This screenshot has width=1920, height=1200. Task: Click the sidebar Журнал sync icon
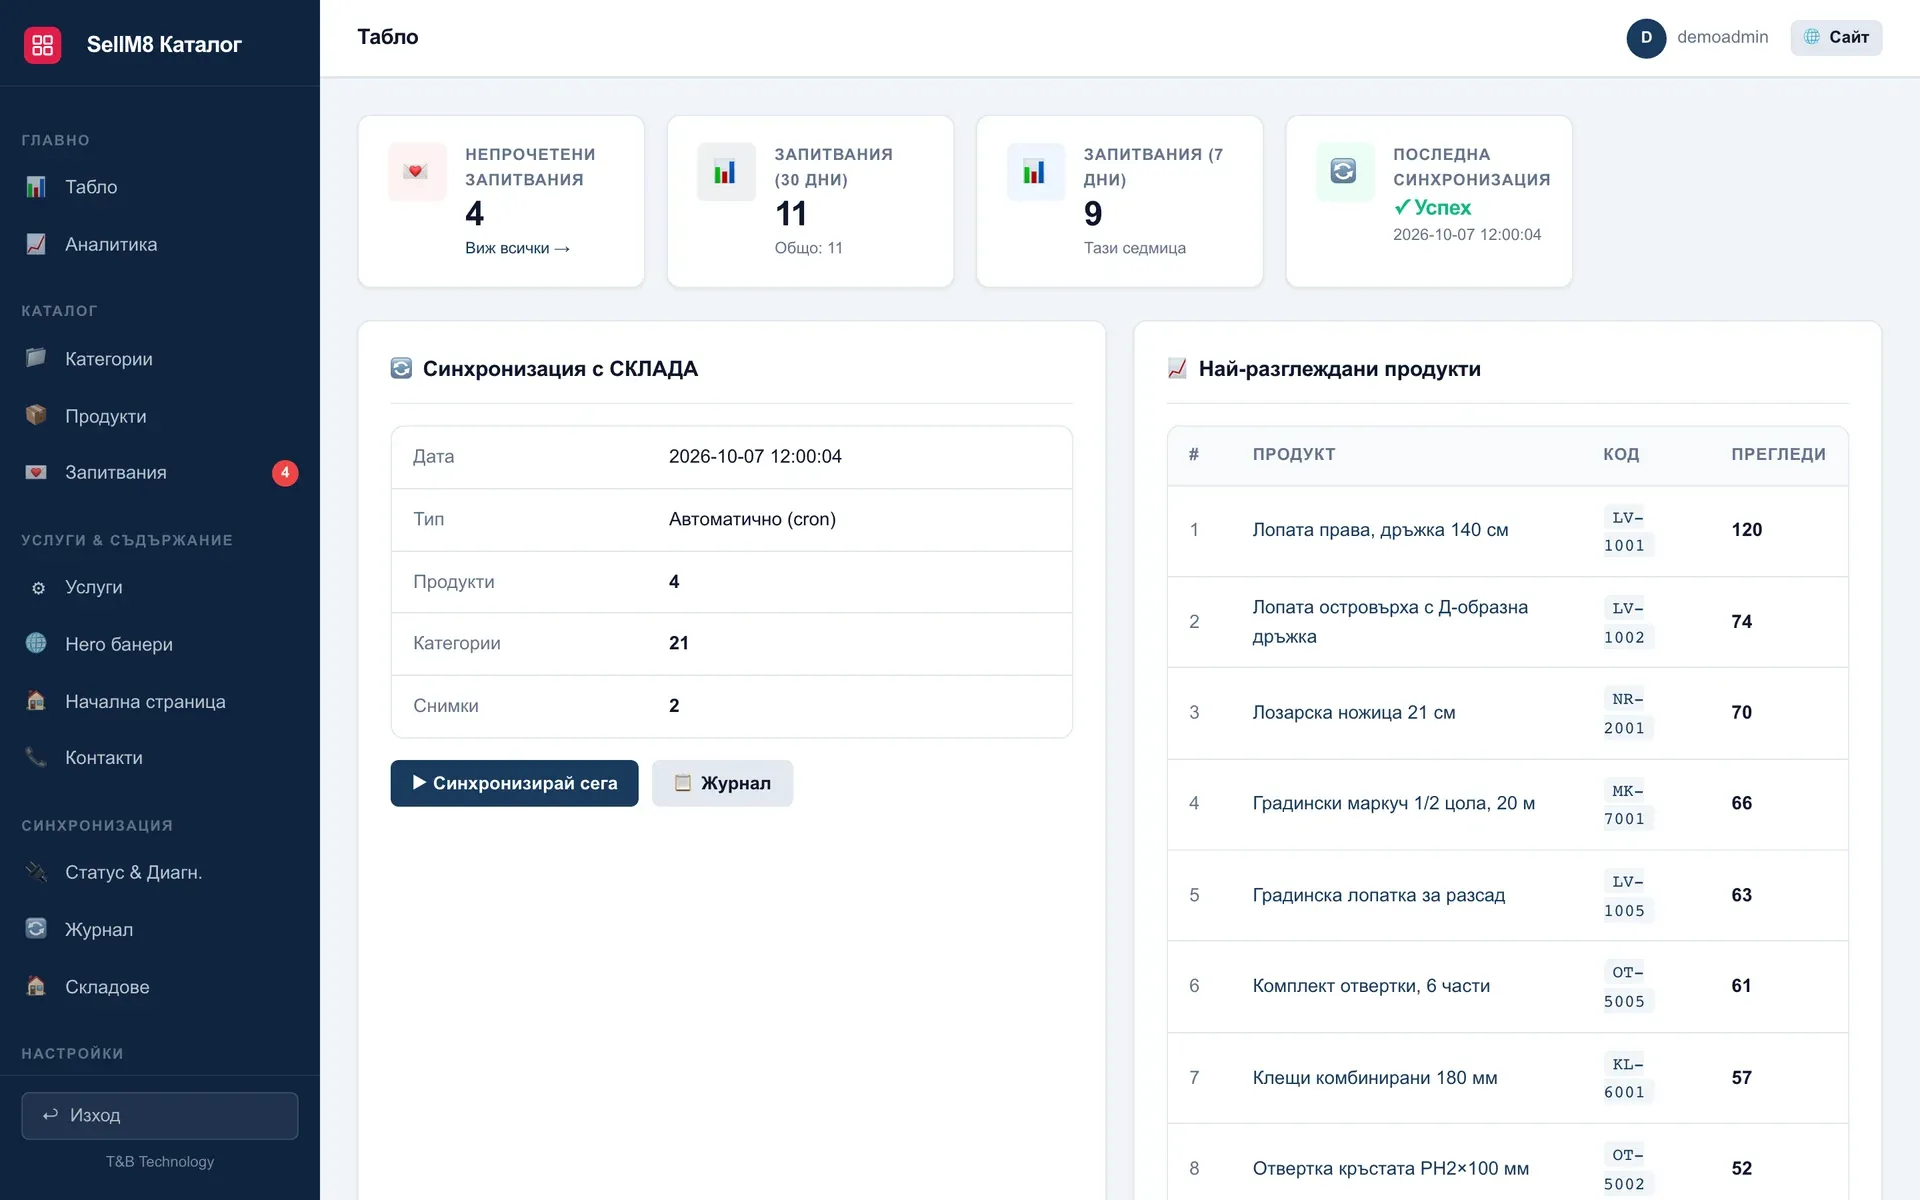click(36, 929)
